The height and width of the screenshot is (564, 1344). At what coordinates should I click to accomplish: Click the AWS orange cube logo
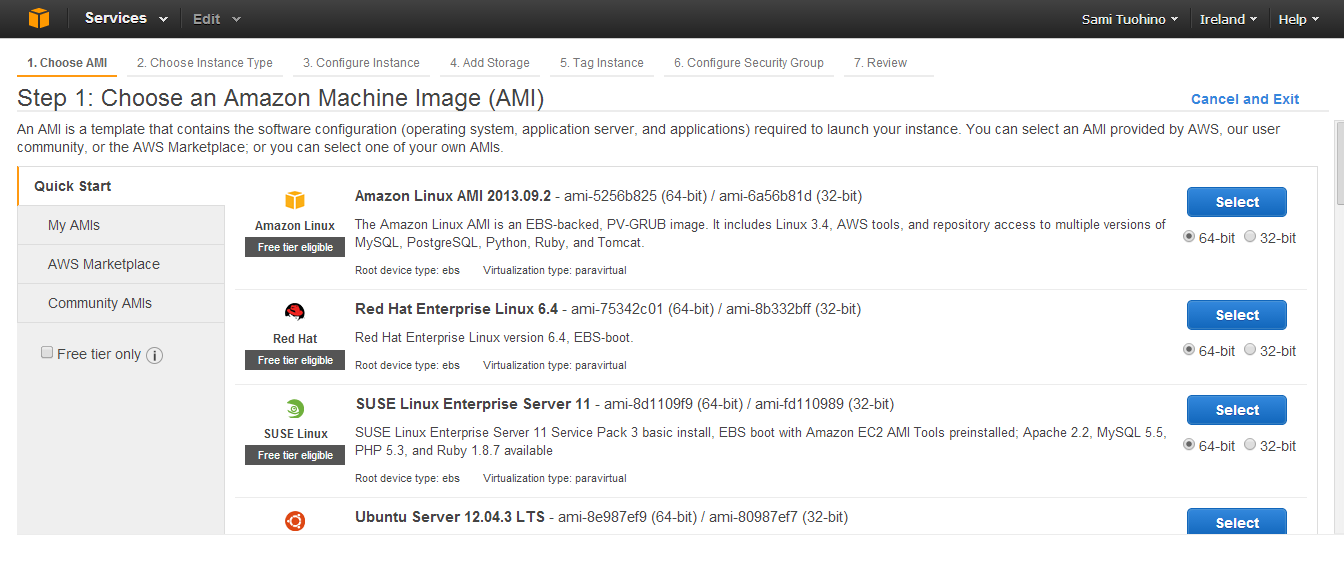pyautogui.click(x=38, y=18)
